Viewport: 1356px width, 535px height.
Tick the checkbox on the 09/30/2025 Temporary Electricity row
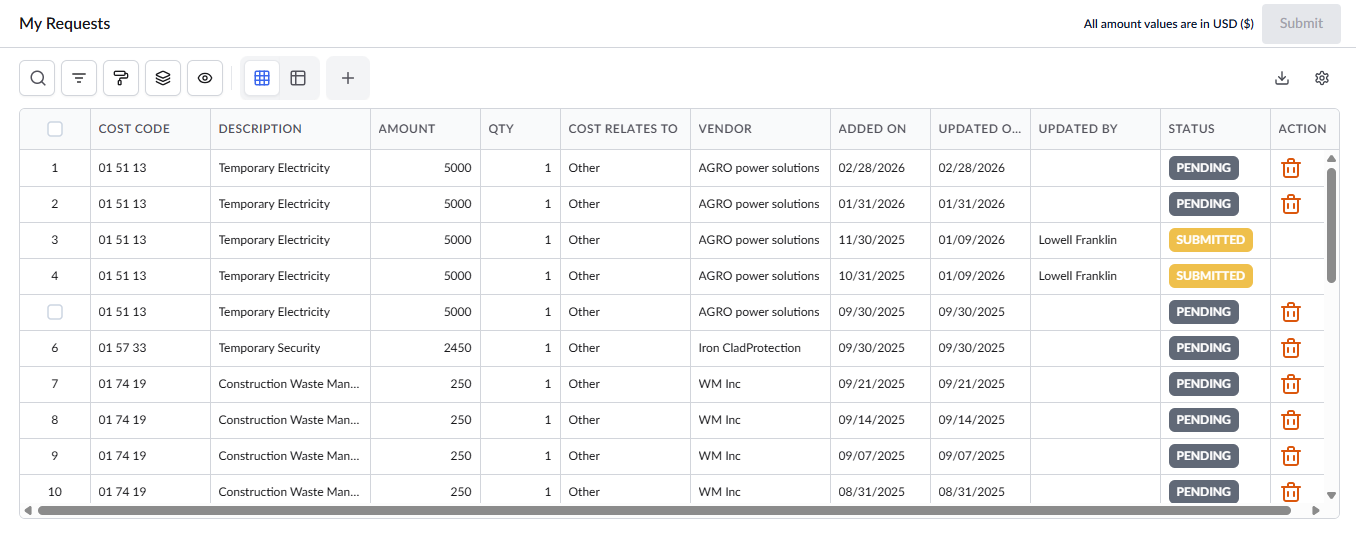point(55,312)
